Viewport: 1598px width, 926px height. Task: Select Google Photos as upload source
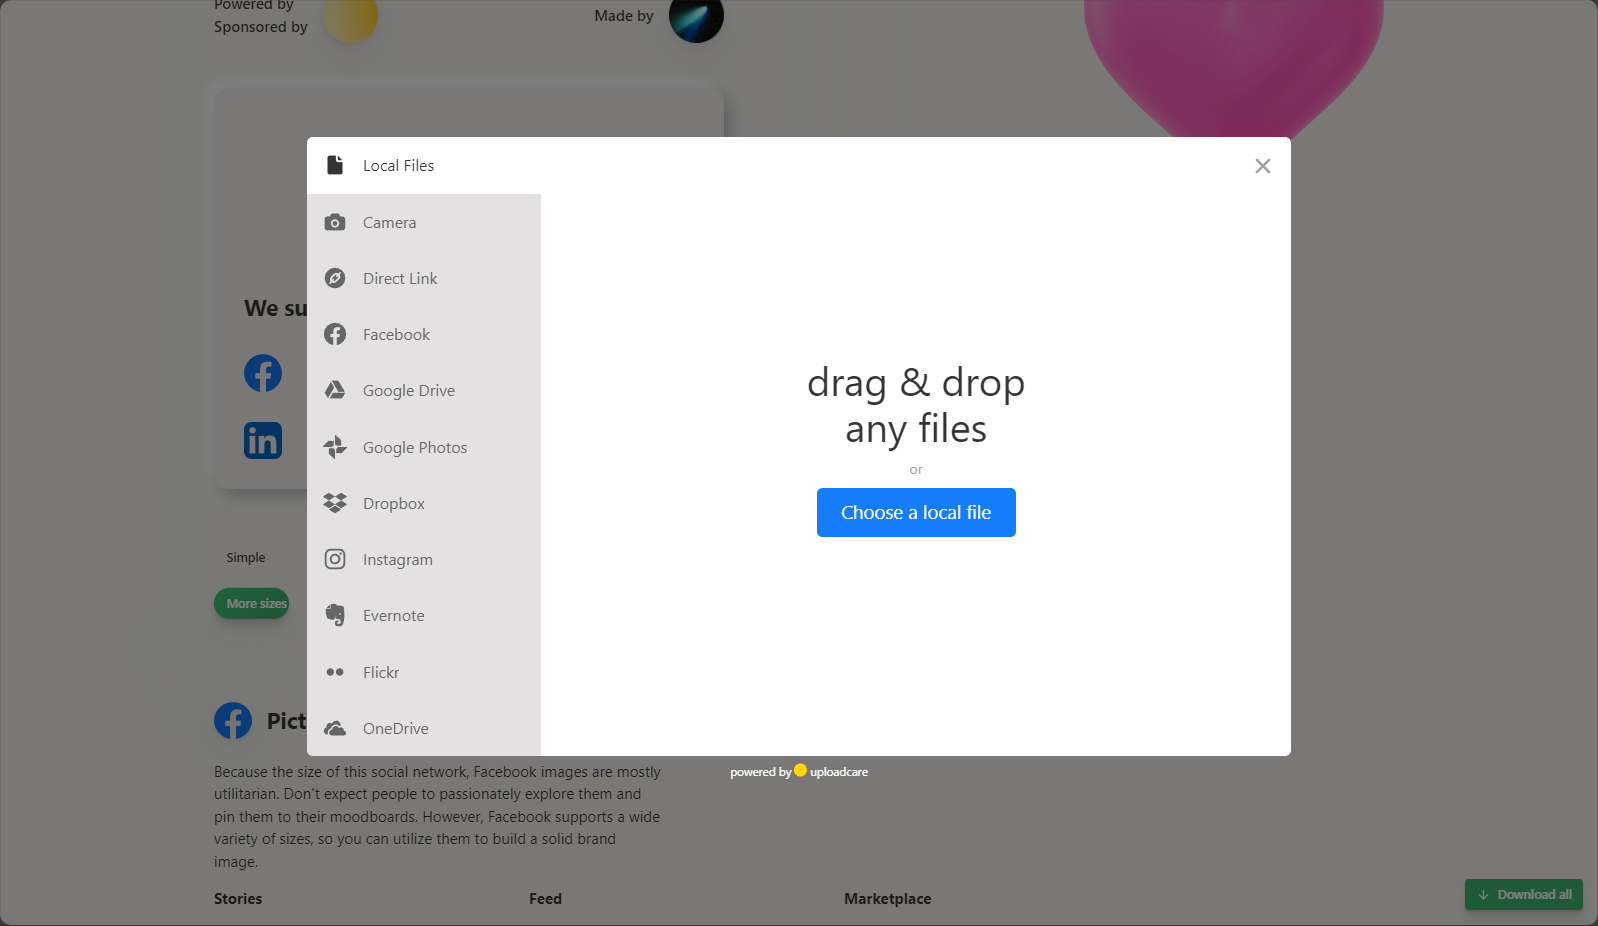pyautogui.click(x=424, y=447)
